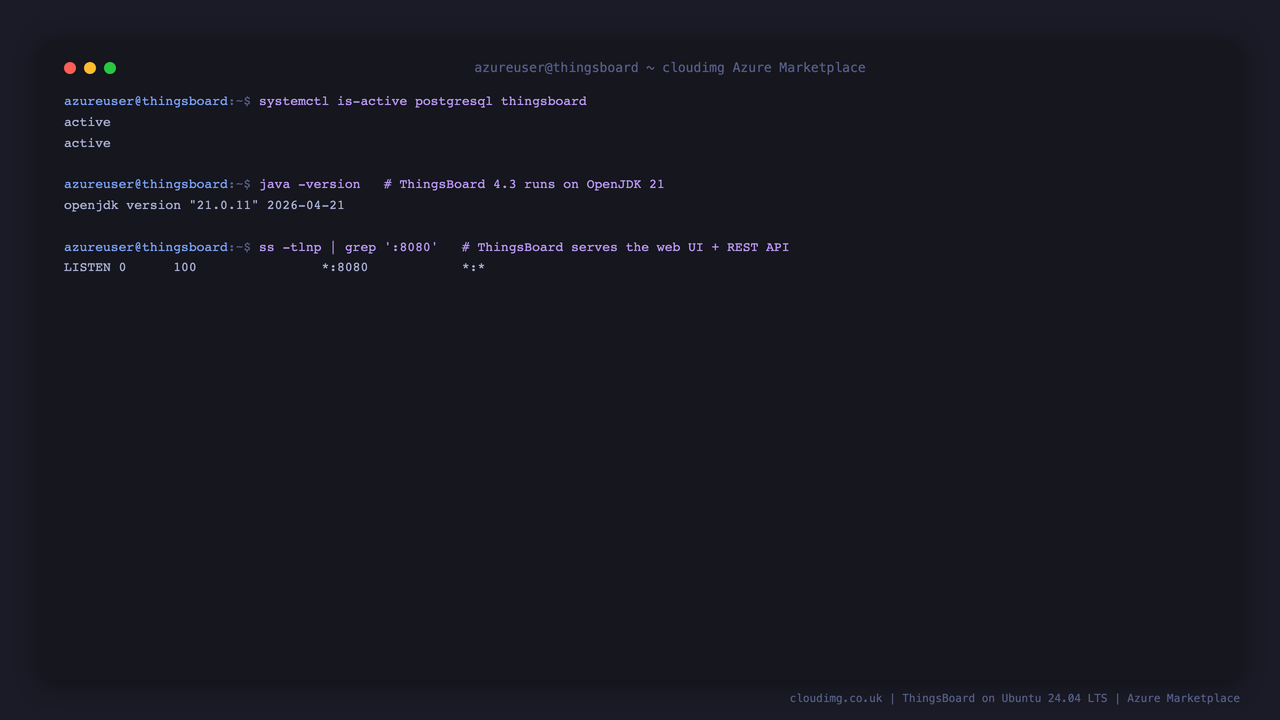
Task: Click the first 'active' output line
Action: pos(87,122)
